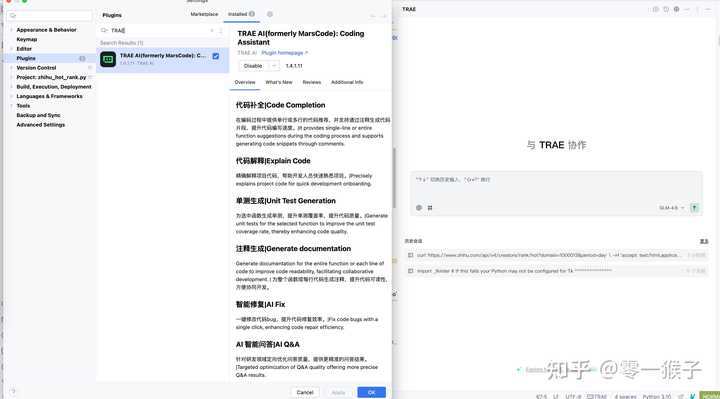Open the plugins gear settings icon

point(270,14)
